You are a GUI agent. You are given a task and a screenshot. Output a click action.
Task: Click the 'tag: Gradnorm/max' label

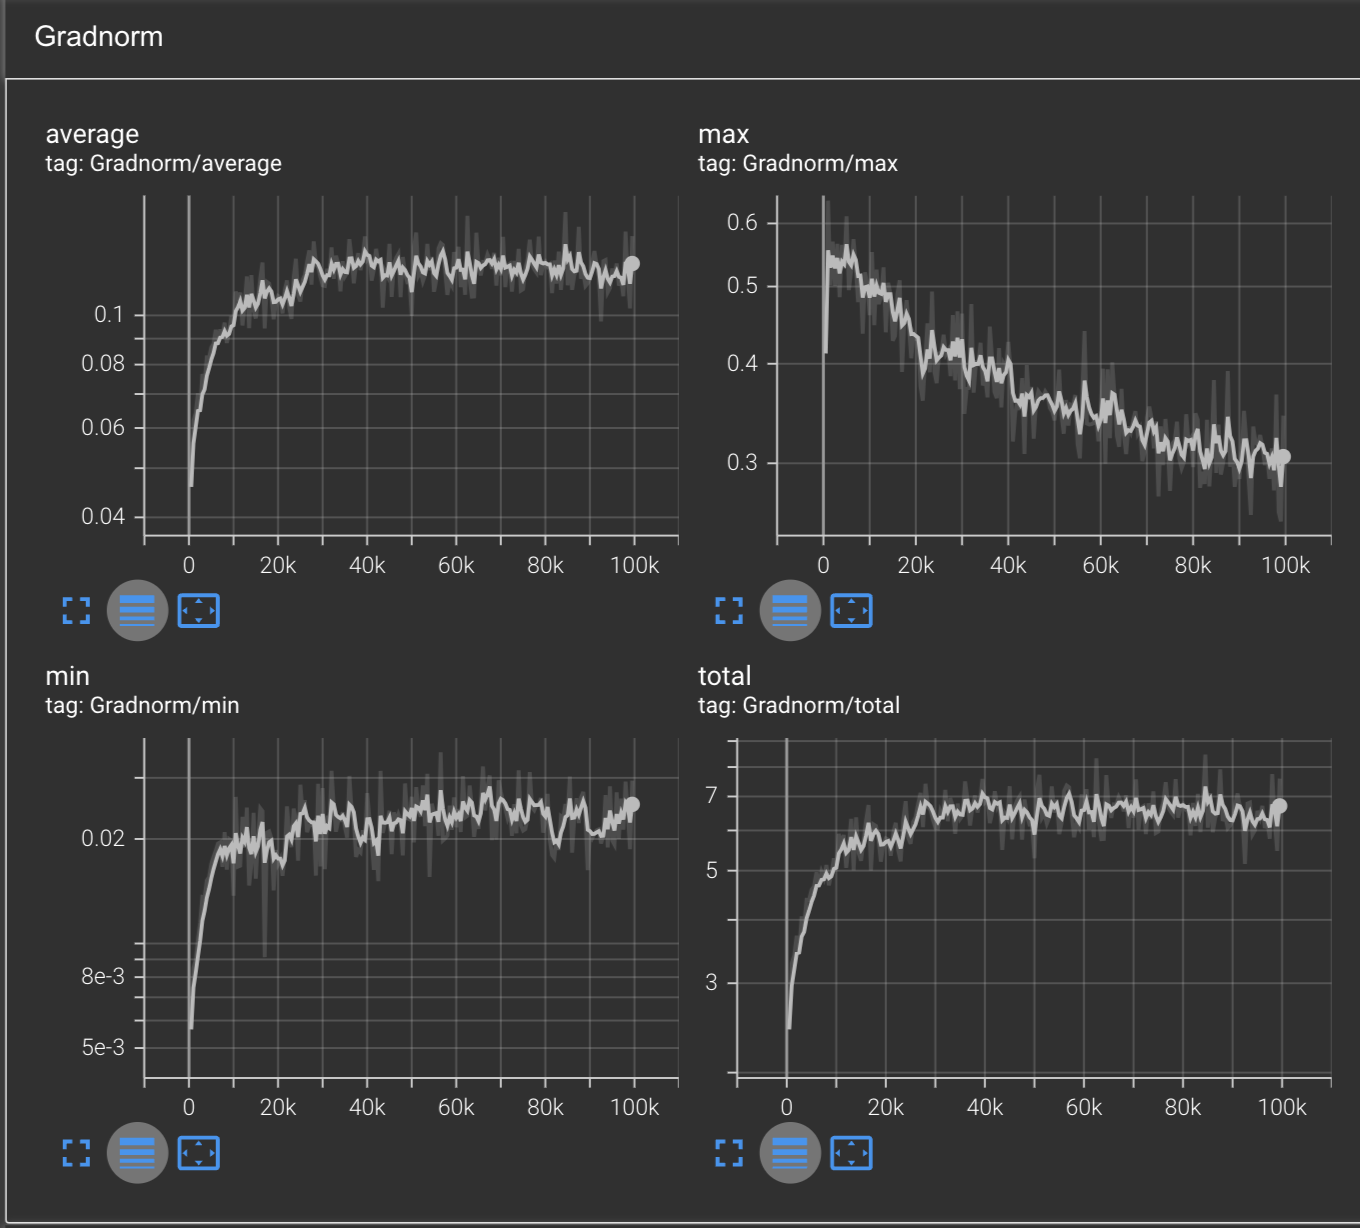(x=798, y=163)
